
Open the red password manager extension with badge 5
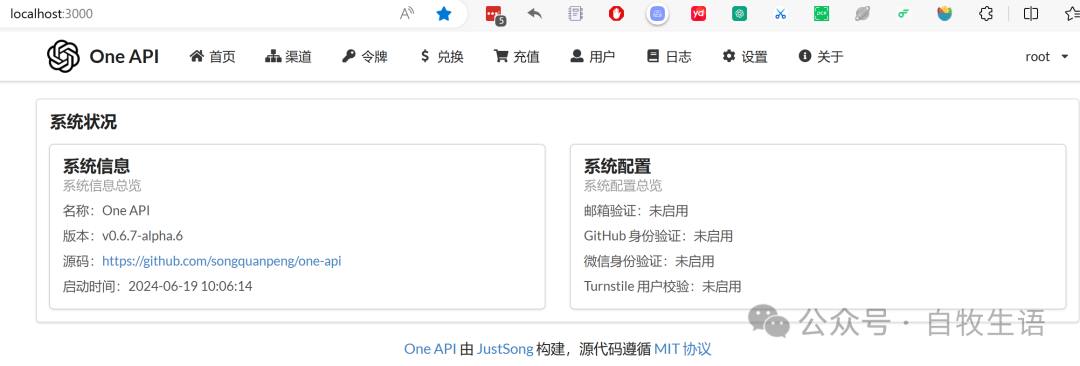coord(495,14)
